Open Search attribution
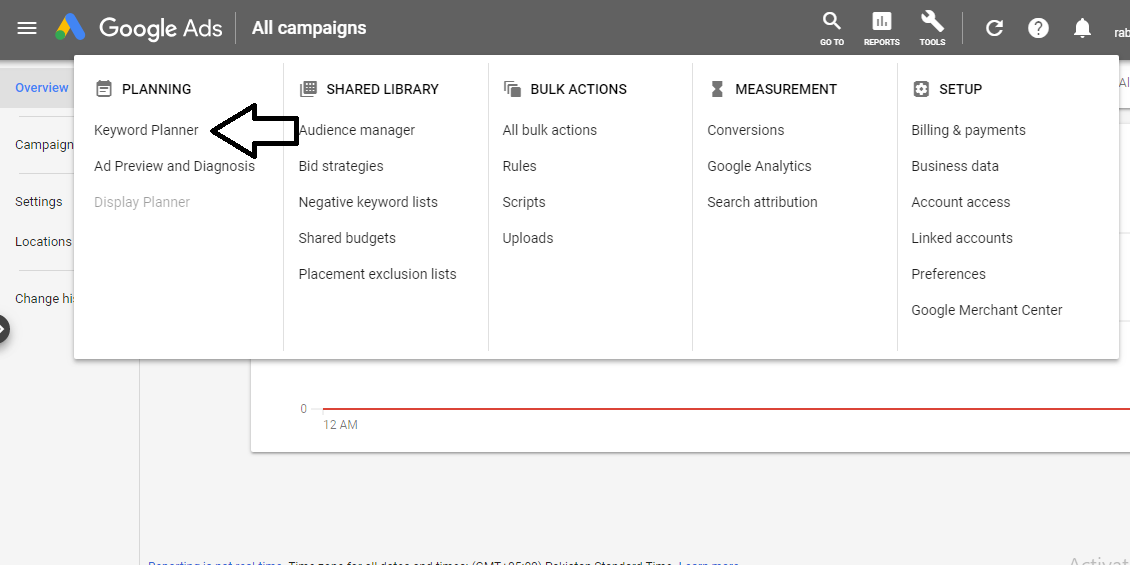Viewport: 1130px width, 565px height. [x=762, y=203]
